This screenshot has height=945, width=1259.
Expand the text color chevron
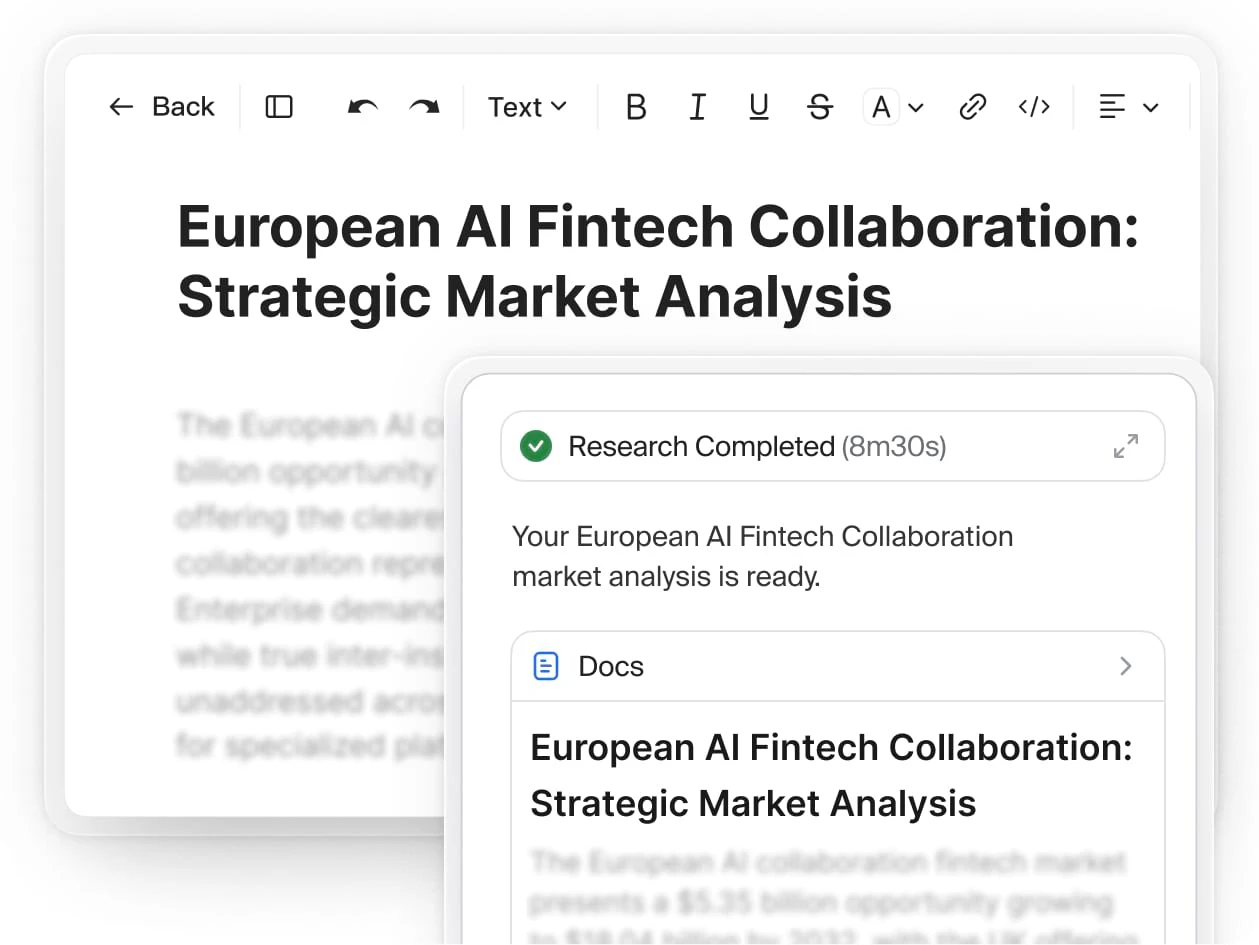tap(916, 107)
